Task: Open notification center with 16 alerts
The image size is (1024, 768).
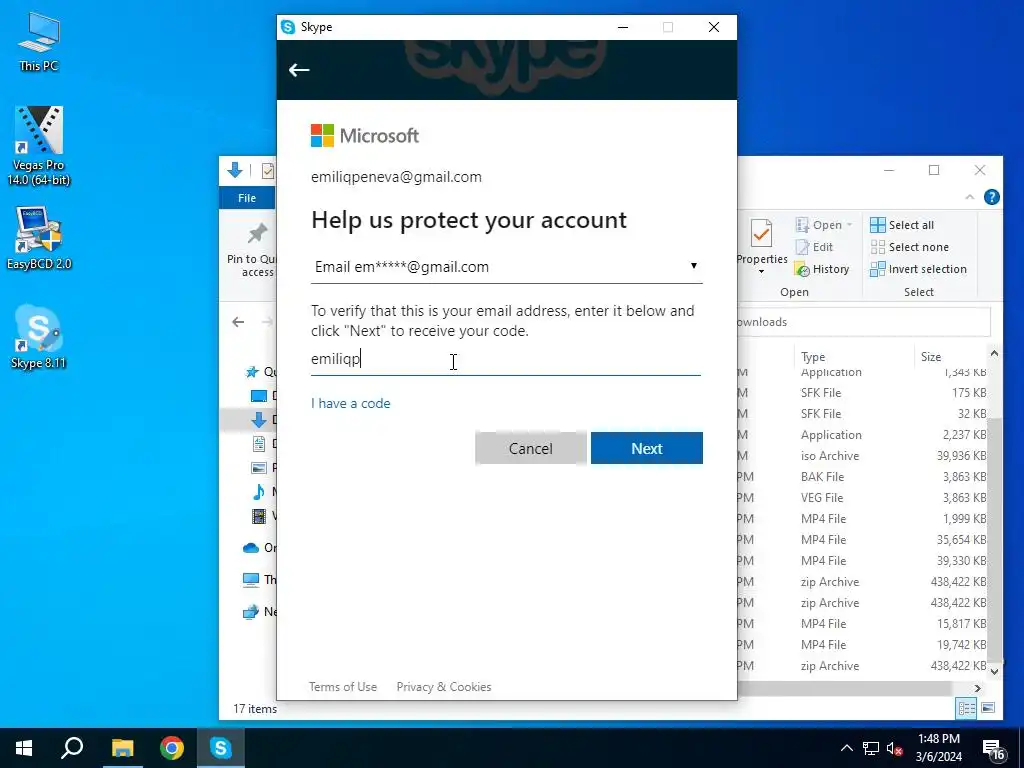Action: (x=993, y=750)
